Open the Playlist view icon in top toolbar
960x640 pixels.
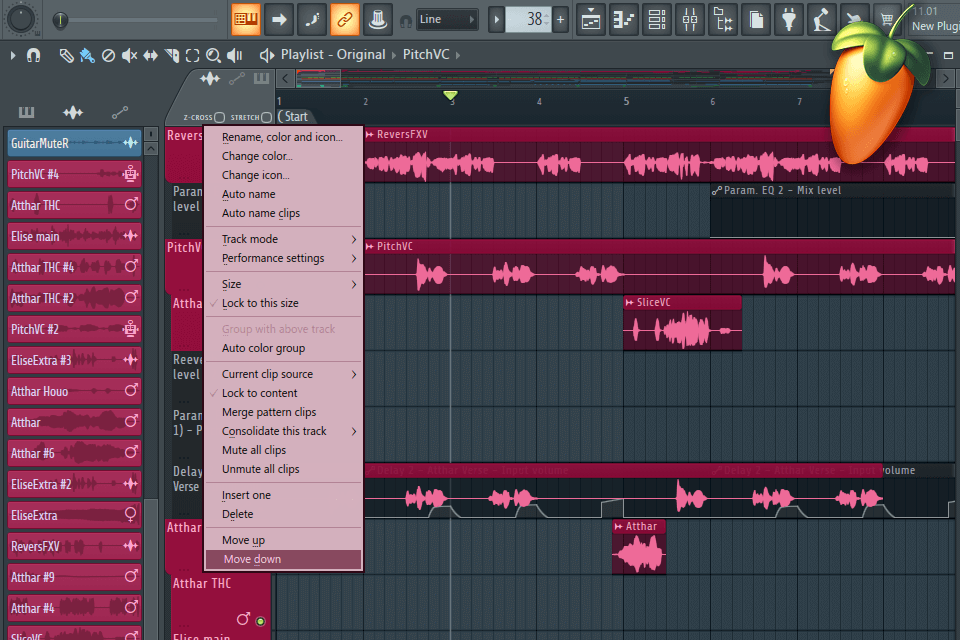[591, 20]
